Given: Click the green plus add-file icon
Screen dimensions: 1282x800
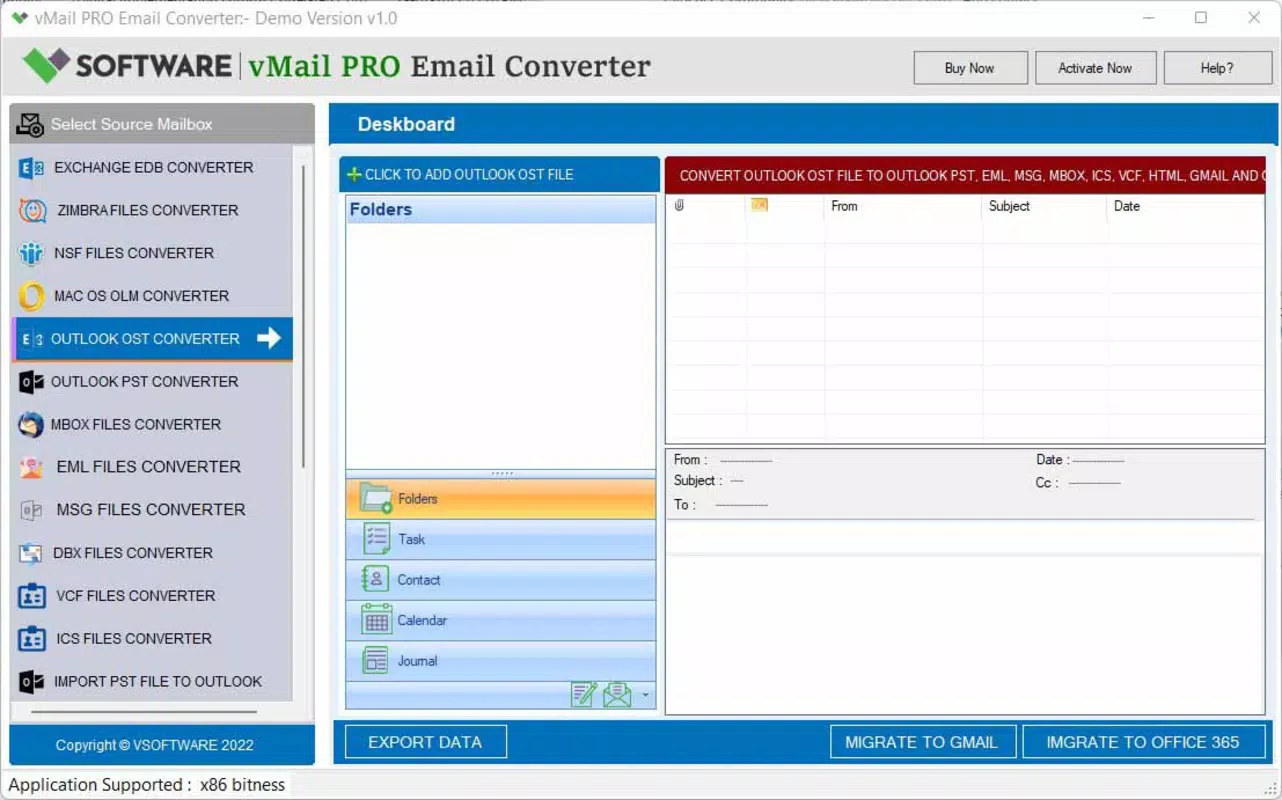Looking at the screenshot, I should pyautogui.click(x=354, y=174).
